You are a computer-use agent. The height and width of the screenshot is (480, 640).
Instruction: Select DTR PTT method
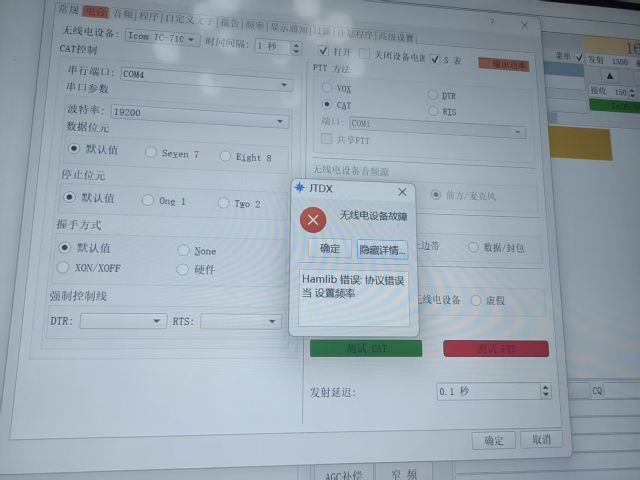pyautogui.click(x=433, y=95)
